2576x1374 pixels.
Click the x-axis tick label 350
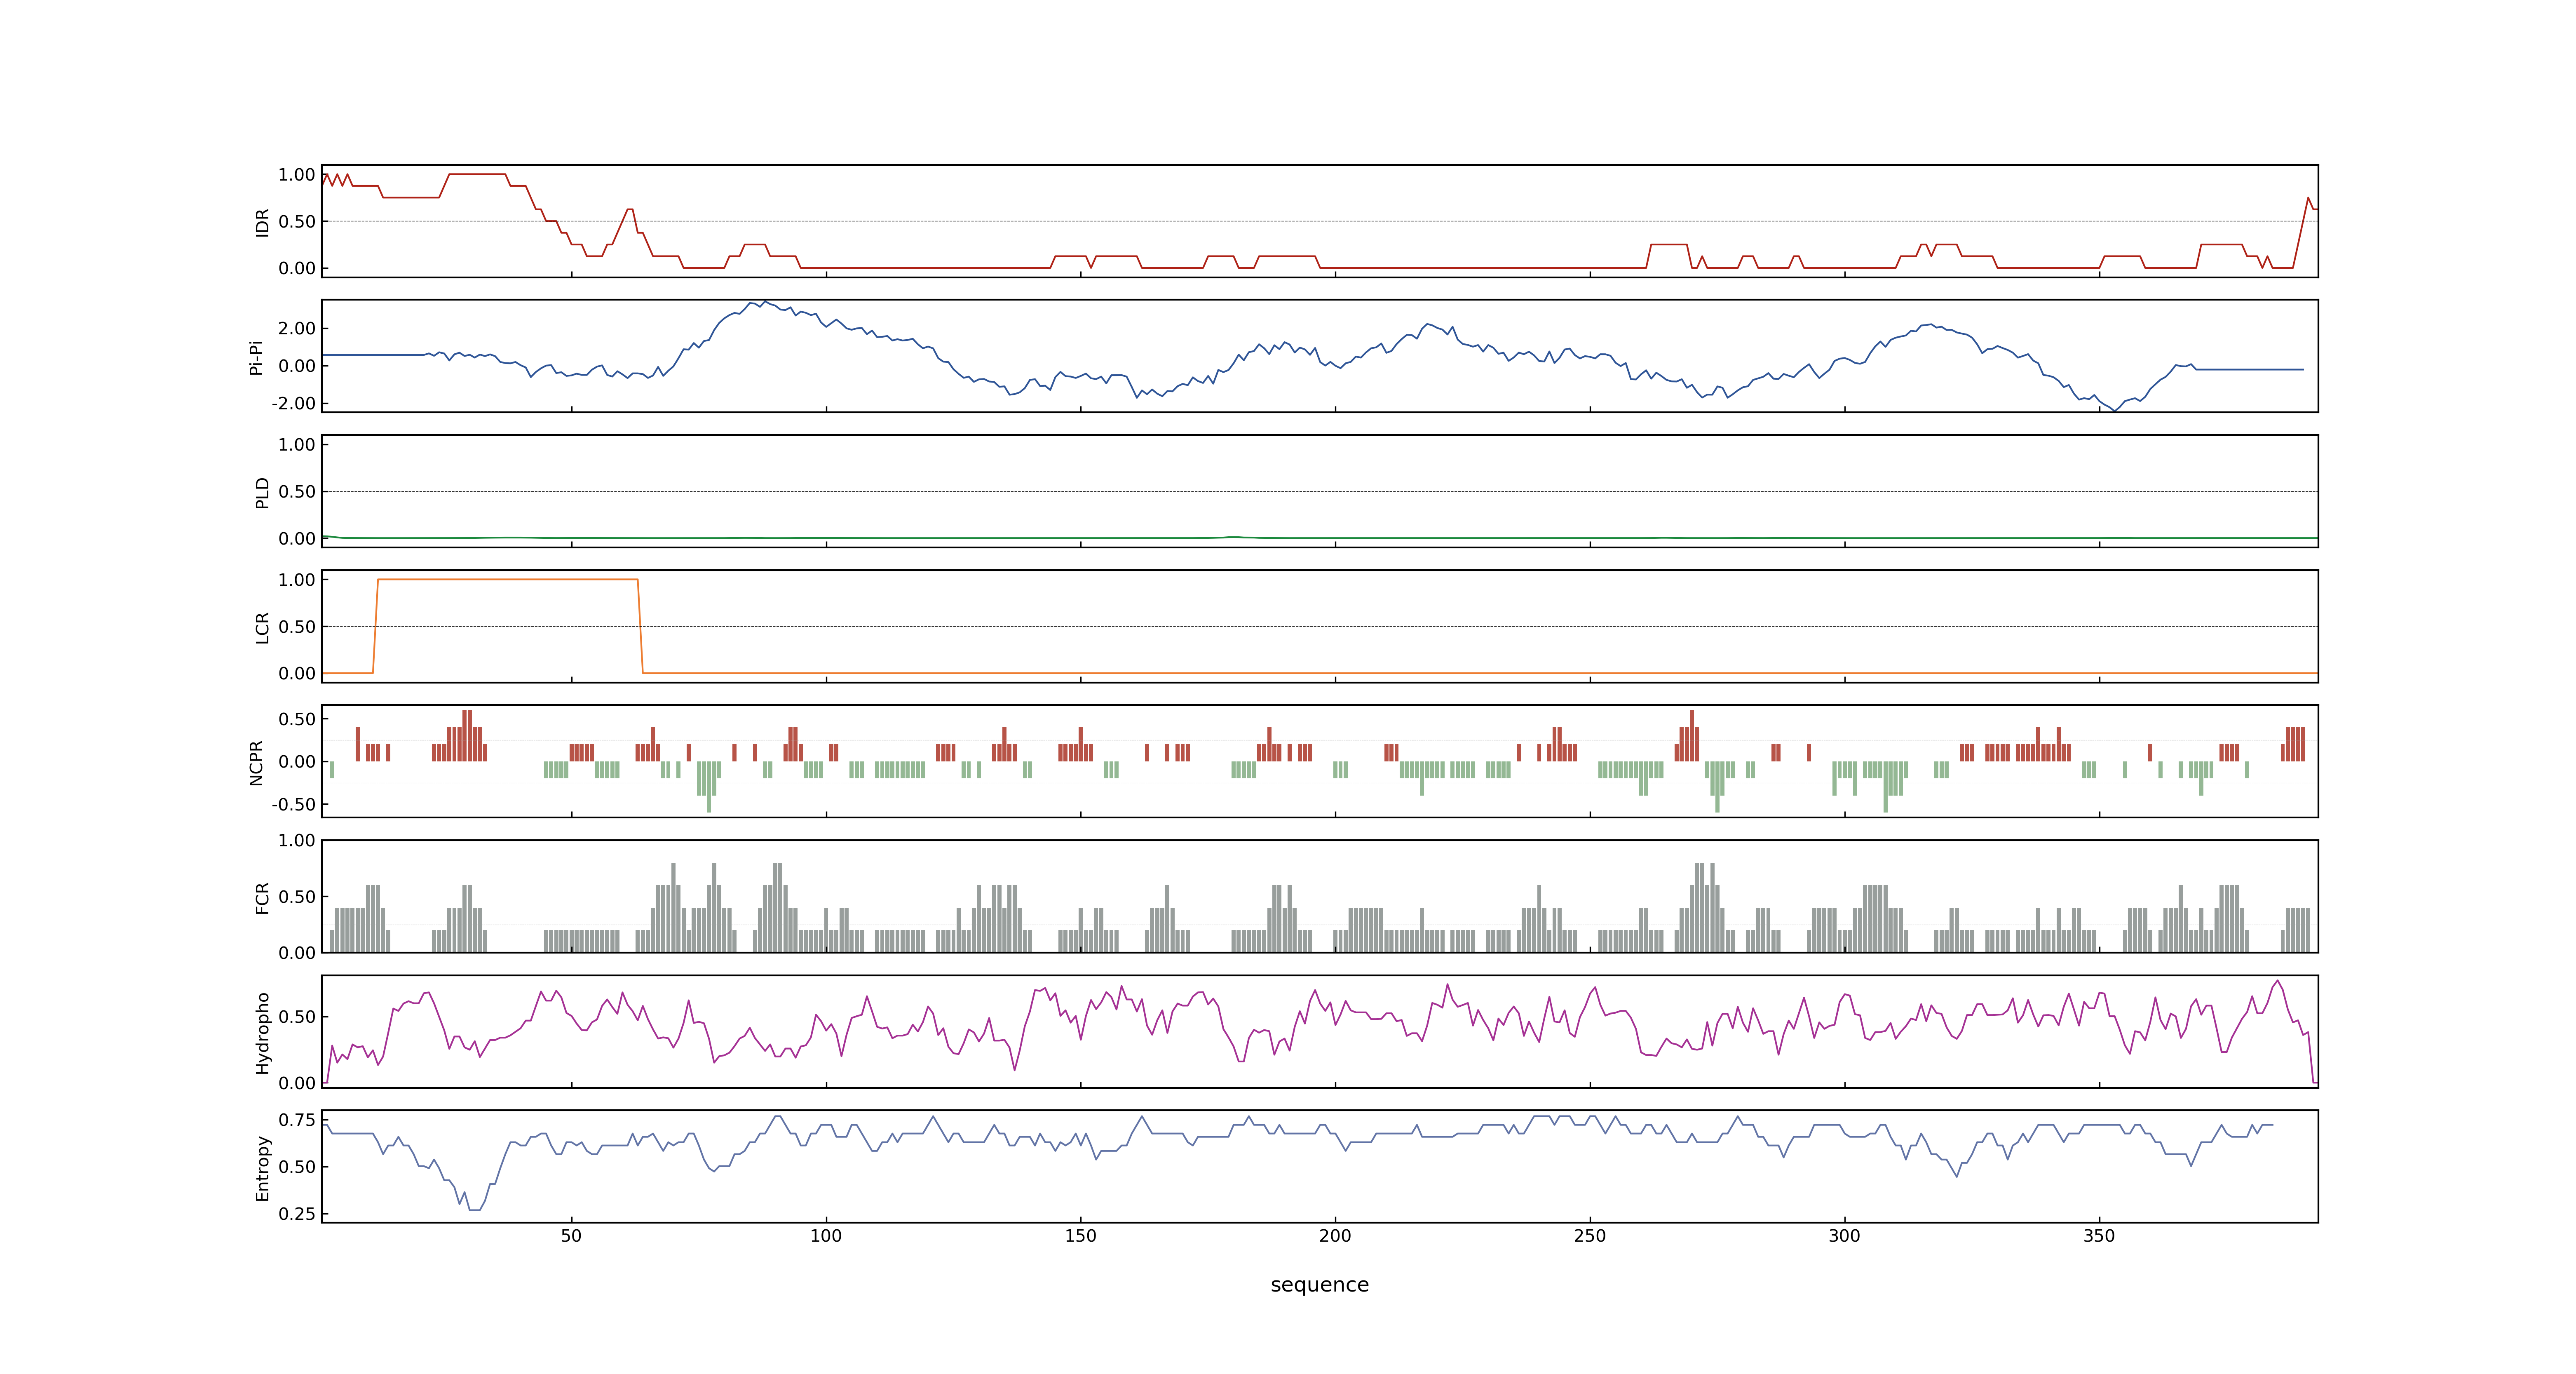[2099, 1236]
